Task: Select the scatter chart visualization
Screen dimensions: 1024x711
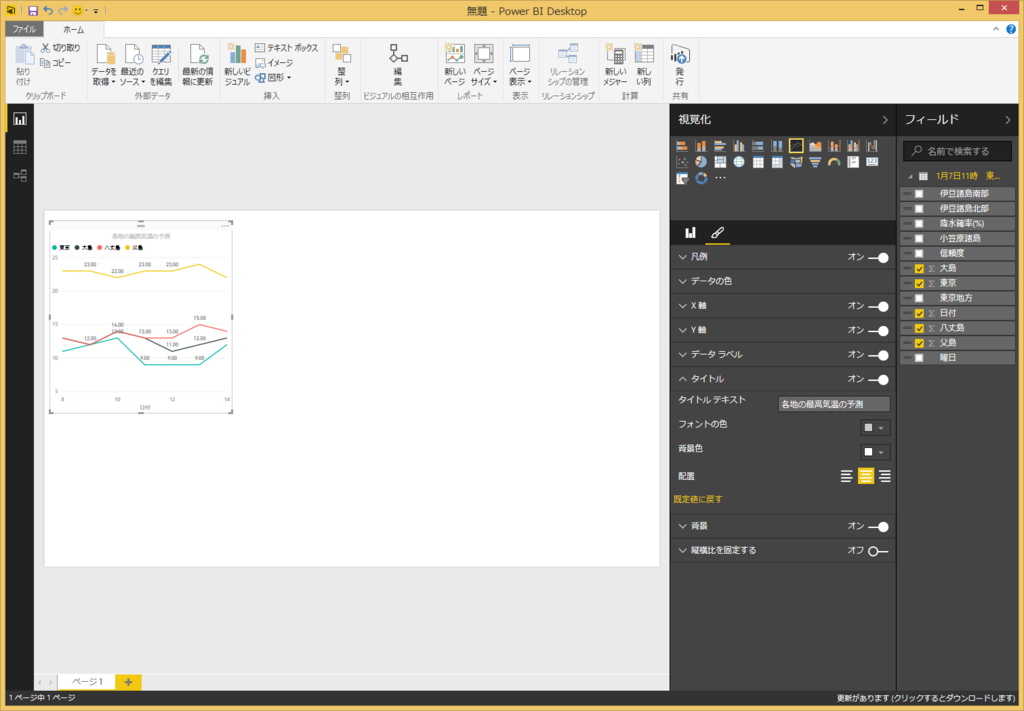Action: point(682,162)
